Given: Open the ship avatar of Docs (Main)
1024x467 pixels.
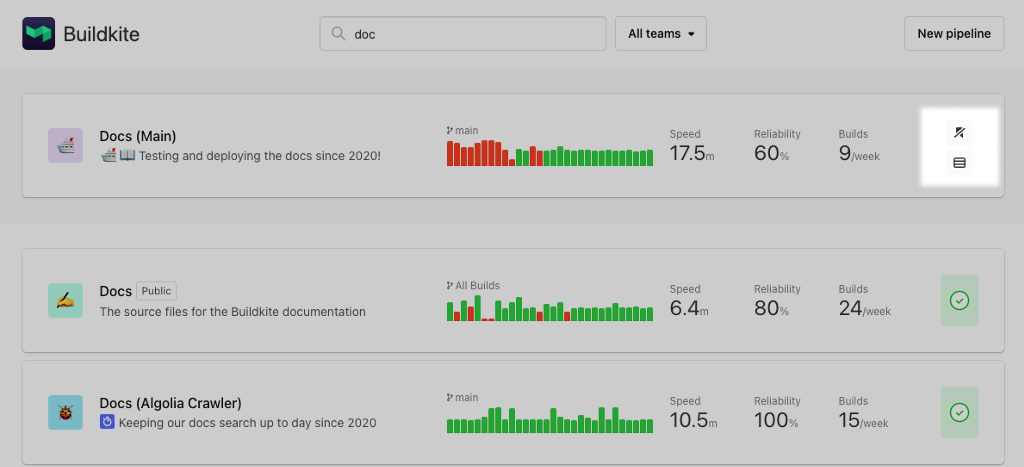Looking at the screenshot, I should point(65,145).
